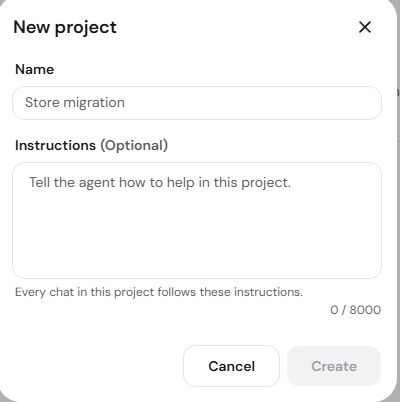Click the '(Optional)' text beside Instructions
This screenshot has width=400, height=402.
134,146
